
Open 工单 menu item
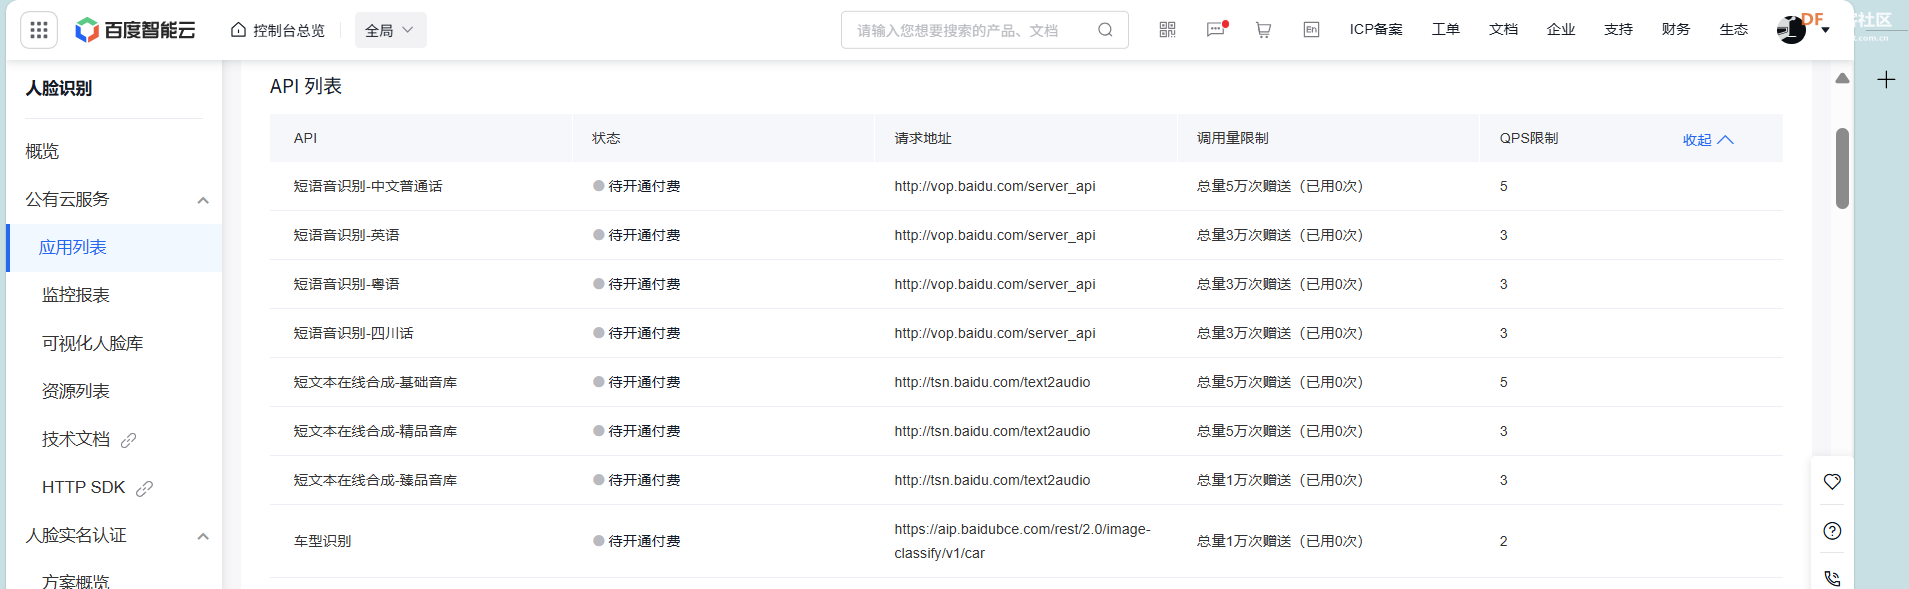pos(1445,30)
